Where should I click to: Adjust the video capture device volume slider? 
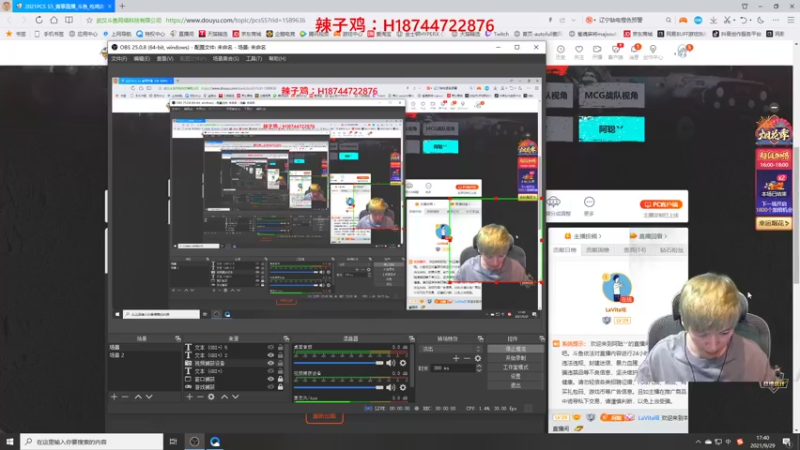(x=339, y=388)
